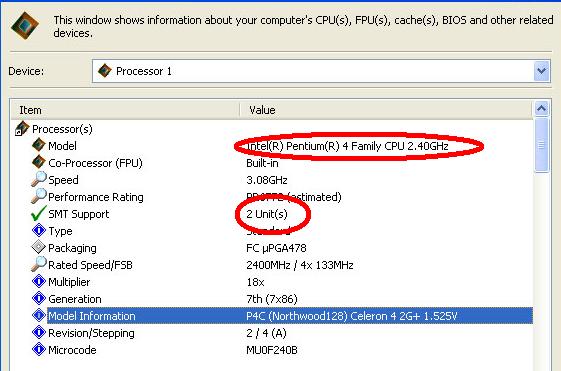
Task: Click the Microcode info icon
Action: 39,349
